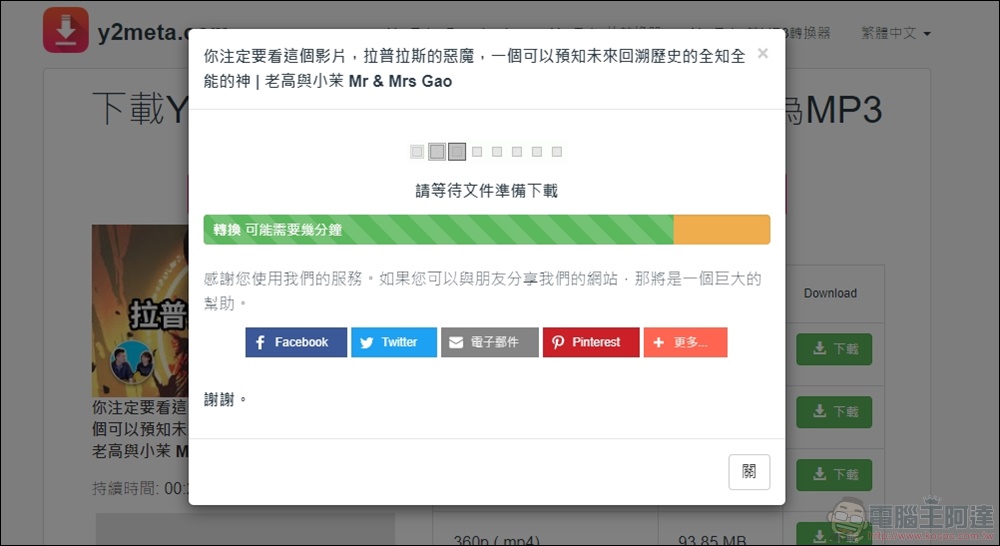Click the conversion progress bar
The image size is (1000, 546).
[x=487, y=230]
